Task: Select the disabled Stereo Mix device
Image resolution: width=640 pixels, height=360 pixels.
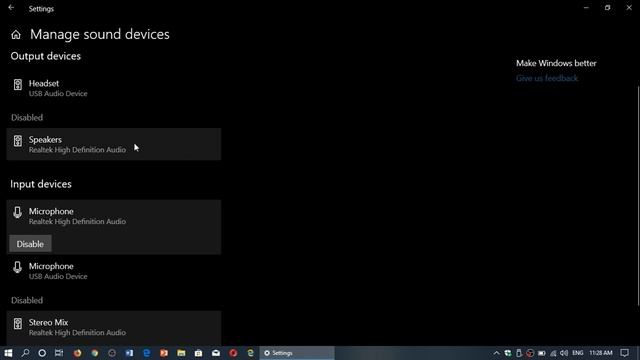Action: coord(114,327)
